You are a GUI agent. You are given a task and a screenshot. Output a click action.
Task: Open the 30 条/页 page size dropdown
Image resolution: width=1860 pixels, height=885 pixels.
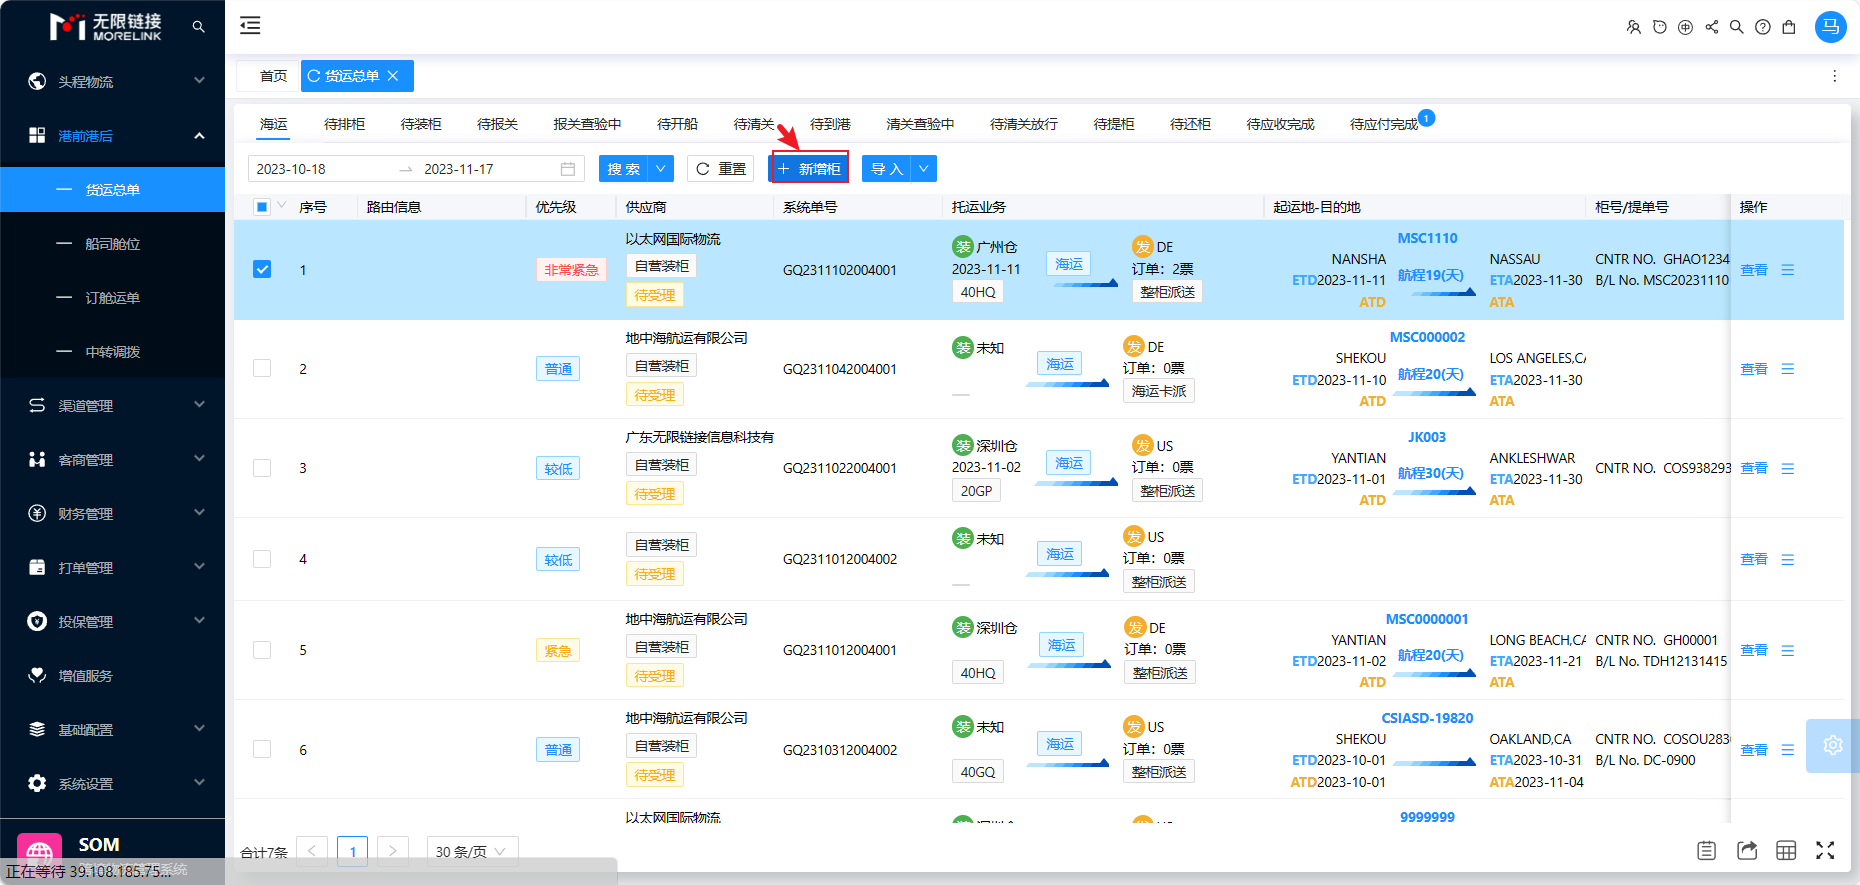472,851
